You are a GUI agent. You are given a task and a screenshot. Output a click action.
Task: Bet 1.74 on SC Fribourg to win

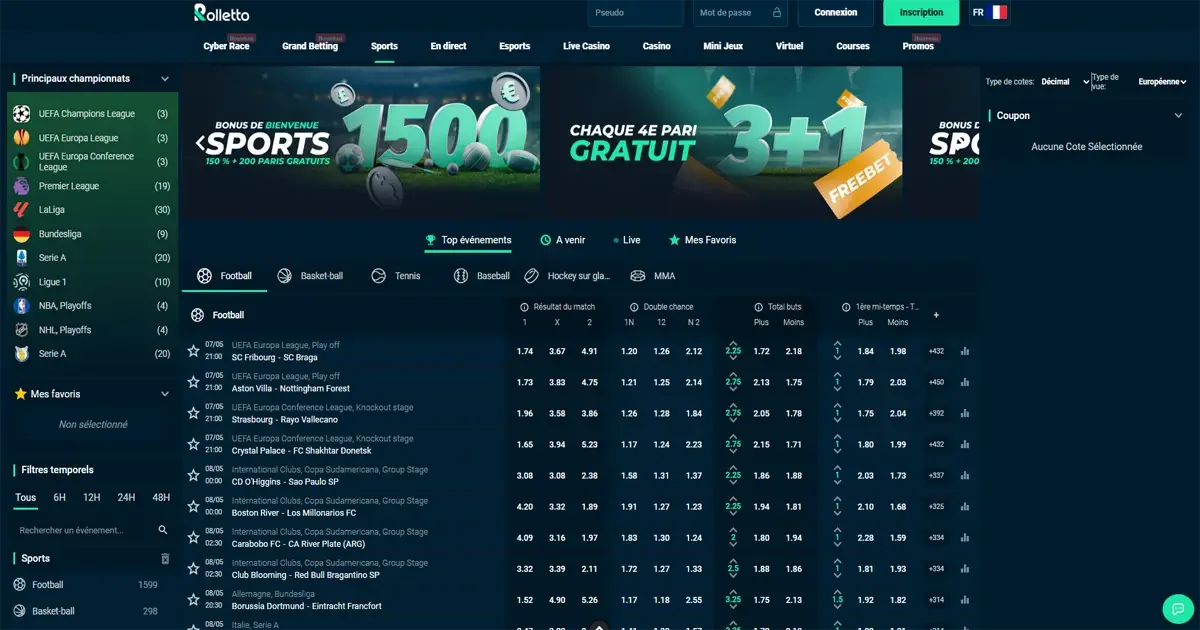tap(525, 351)
